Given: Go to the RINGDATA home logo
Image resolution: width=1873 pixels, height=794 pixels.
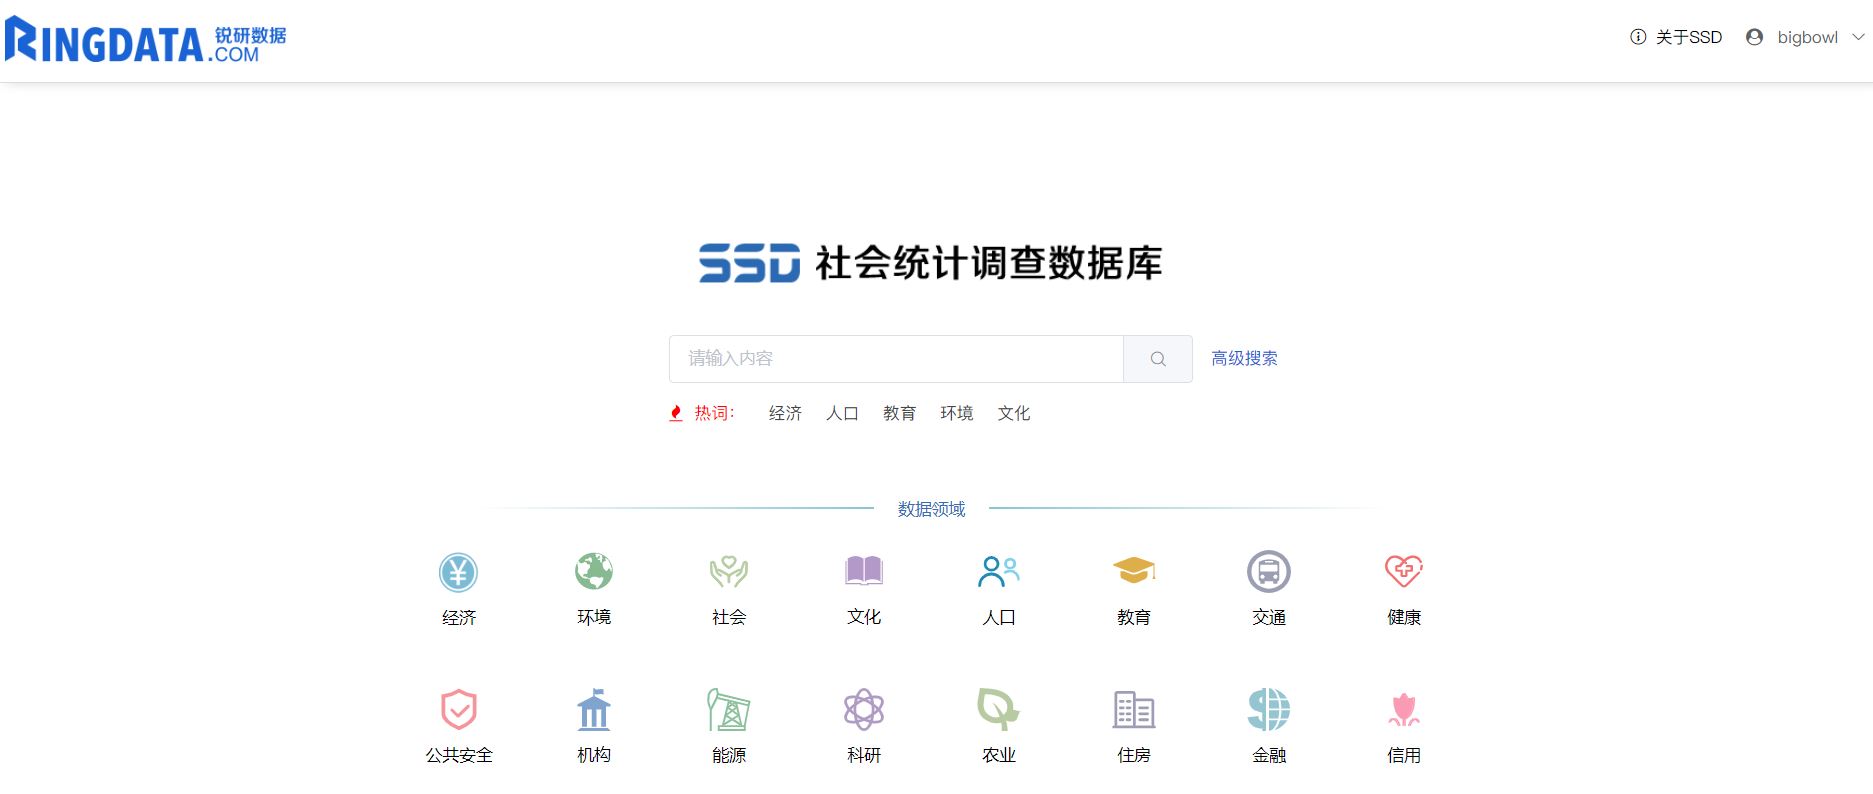Looking at the screenshot, I should pos(145,40).
